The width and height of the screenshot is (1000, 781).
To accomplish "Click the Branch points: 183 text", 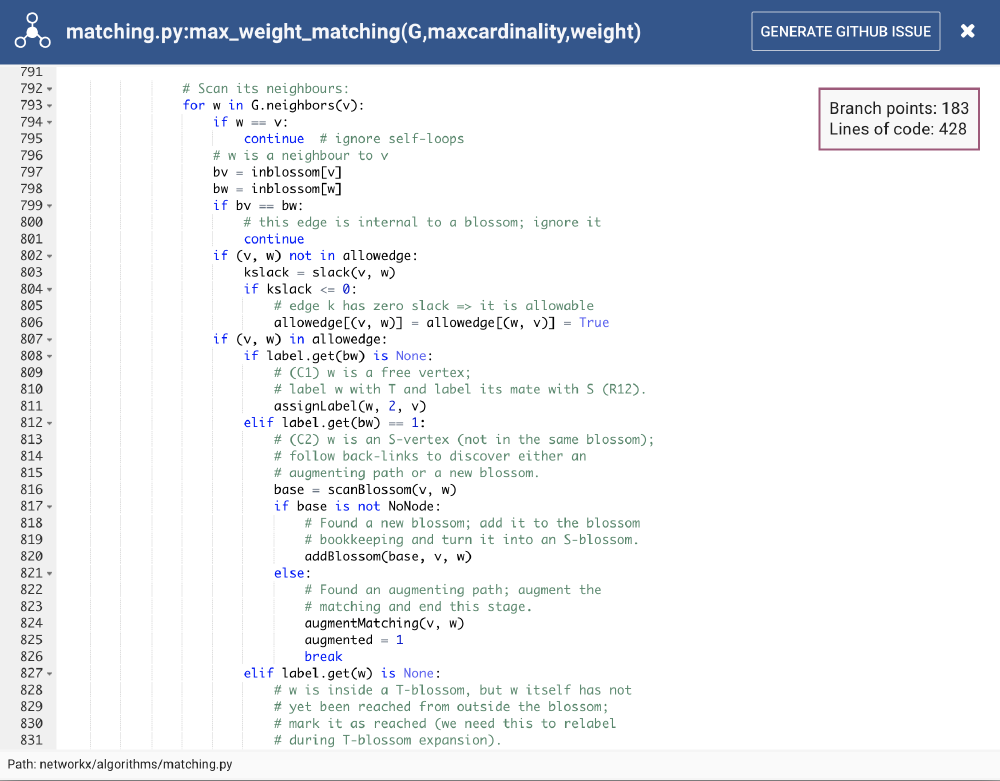I will (899, 108).
